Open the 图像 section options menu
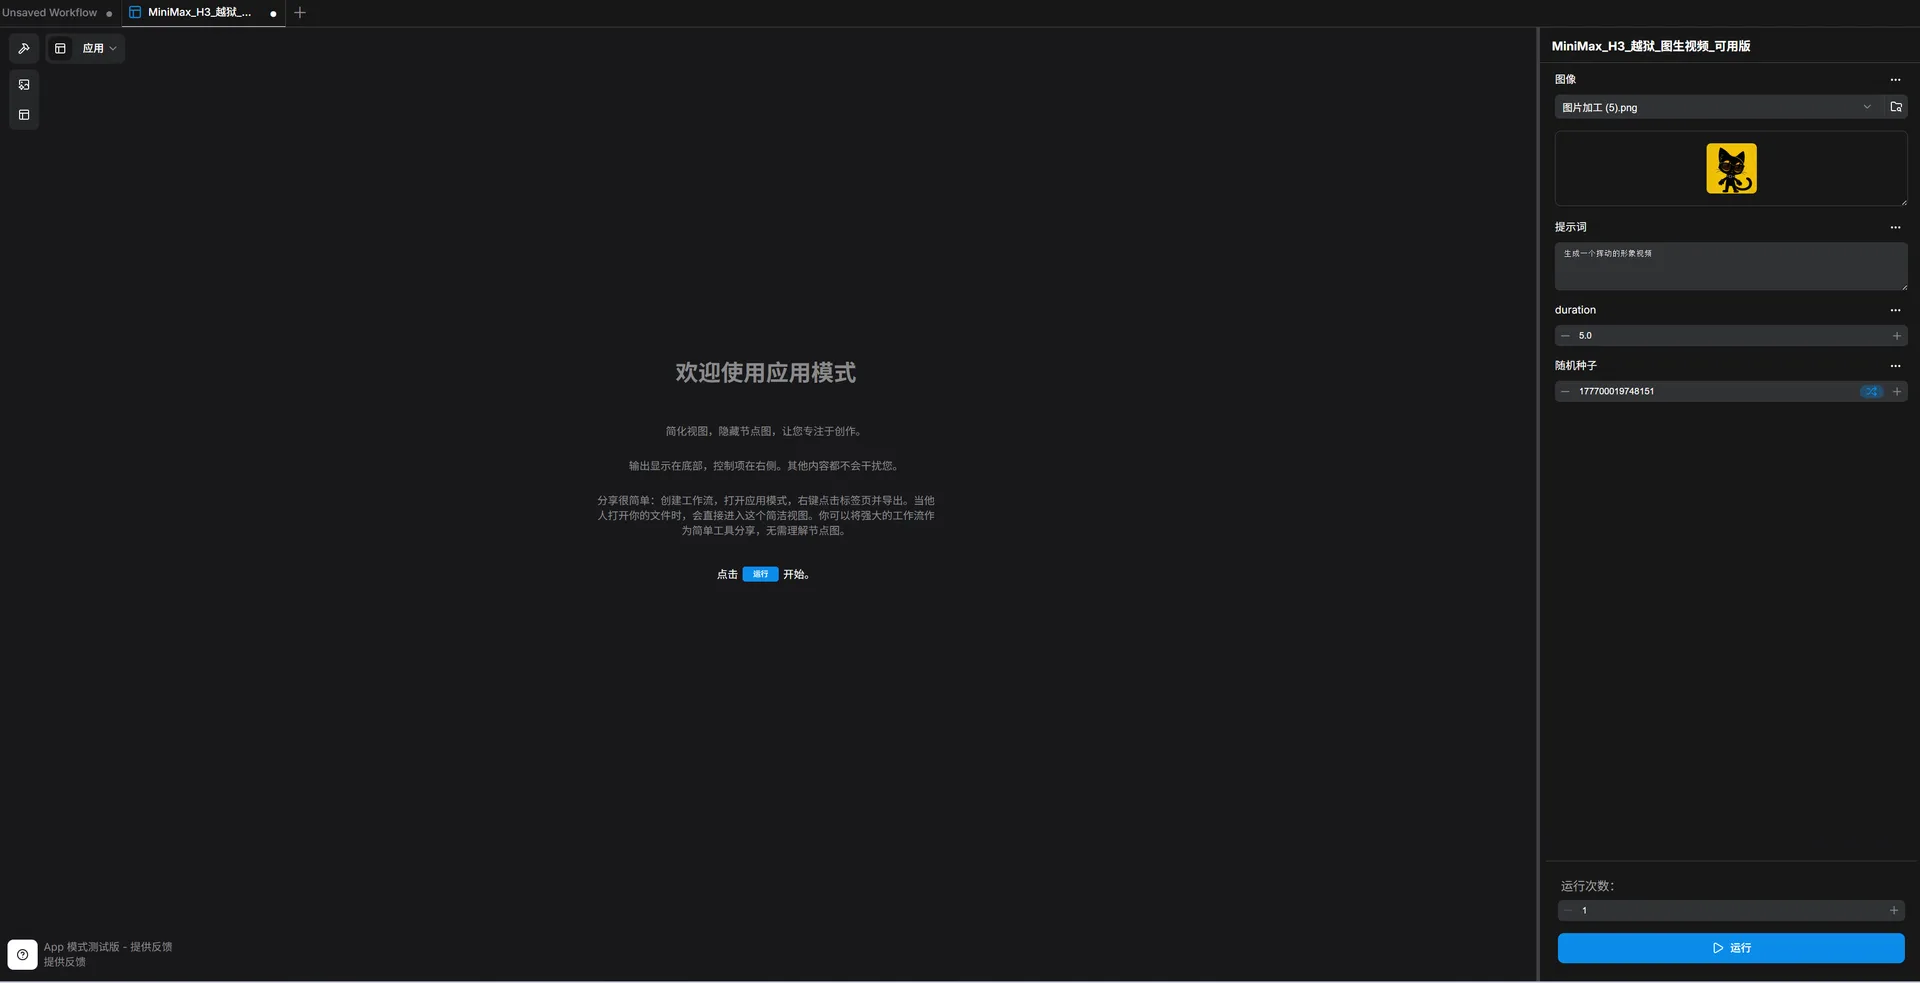Image resolution: width=1920 pixels, height=983 pixels. point(1895,80)
